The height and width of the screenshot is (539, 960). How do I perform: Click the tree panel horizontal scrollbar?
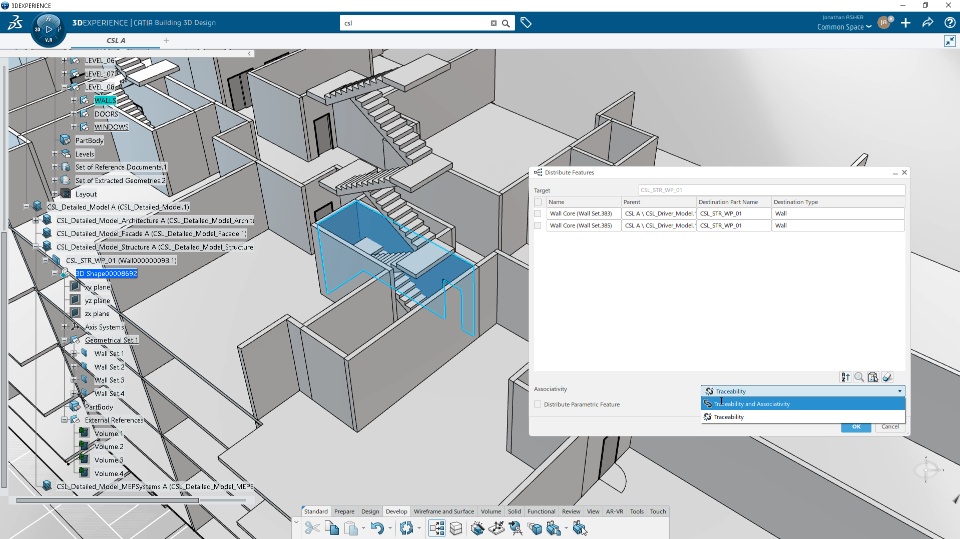[107, 500]
